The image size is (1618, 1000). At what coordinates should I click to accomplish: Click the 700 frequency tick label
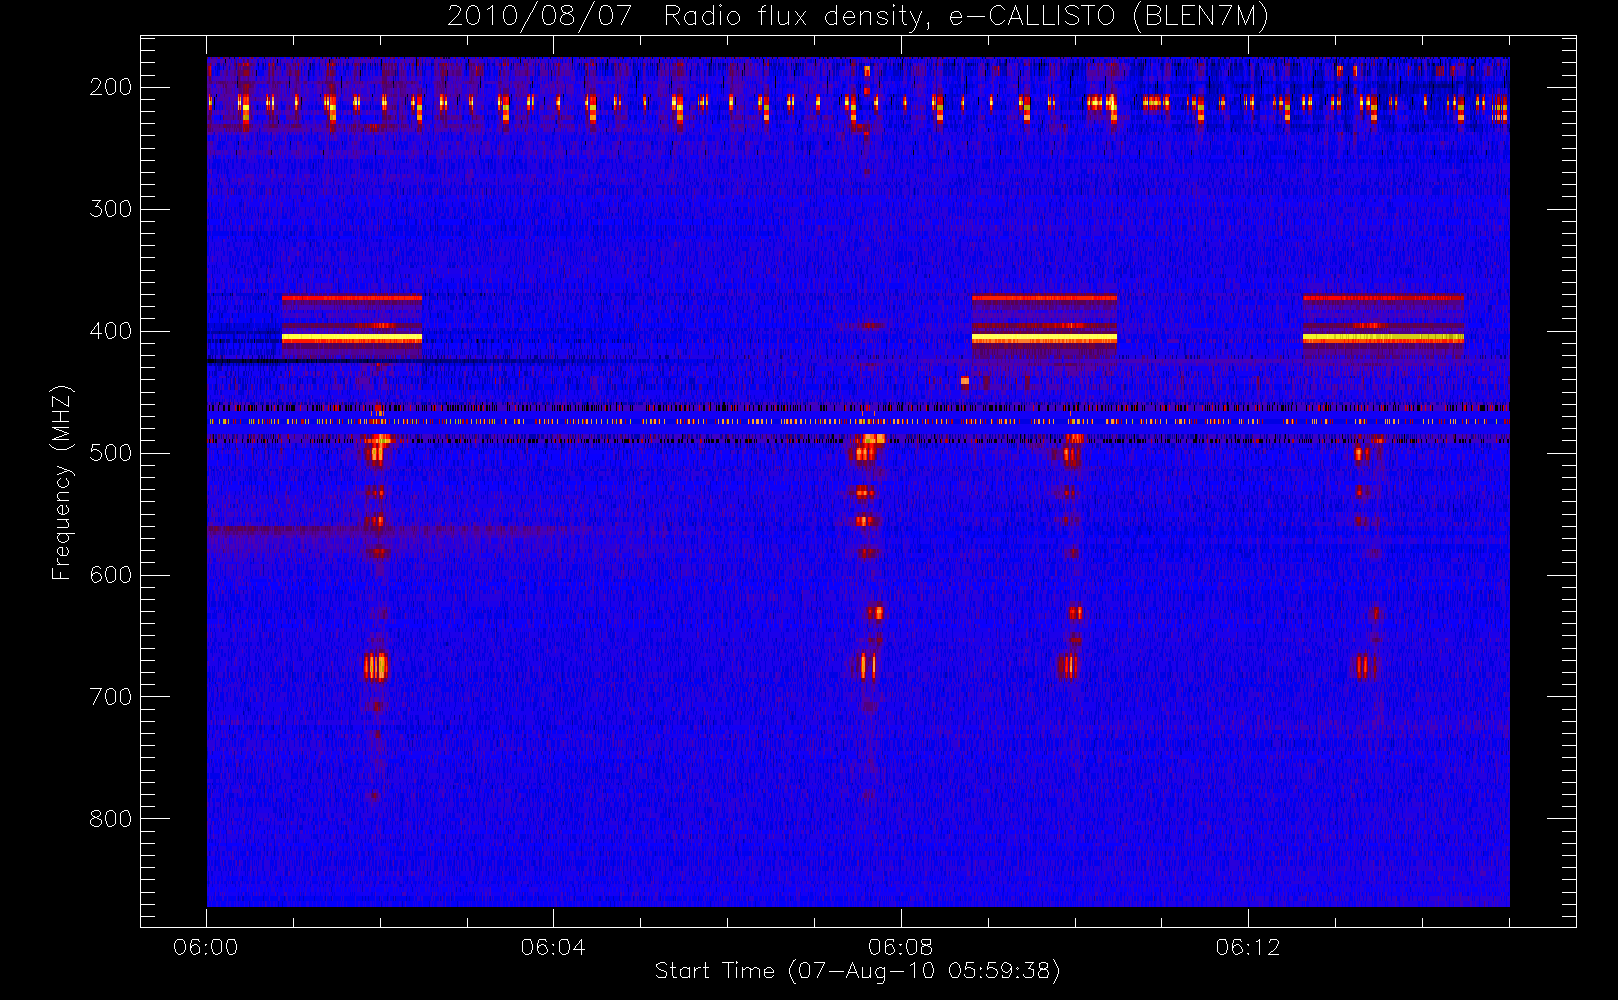[111, 697]
